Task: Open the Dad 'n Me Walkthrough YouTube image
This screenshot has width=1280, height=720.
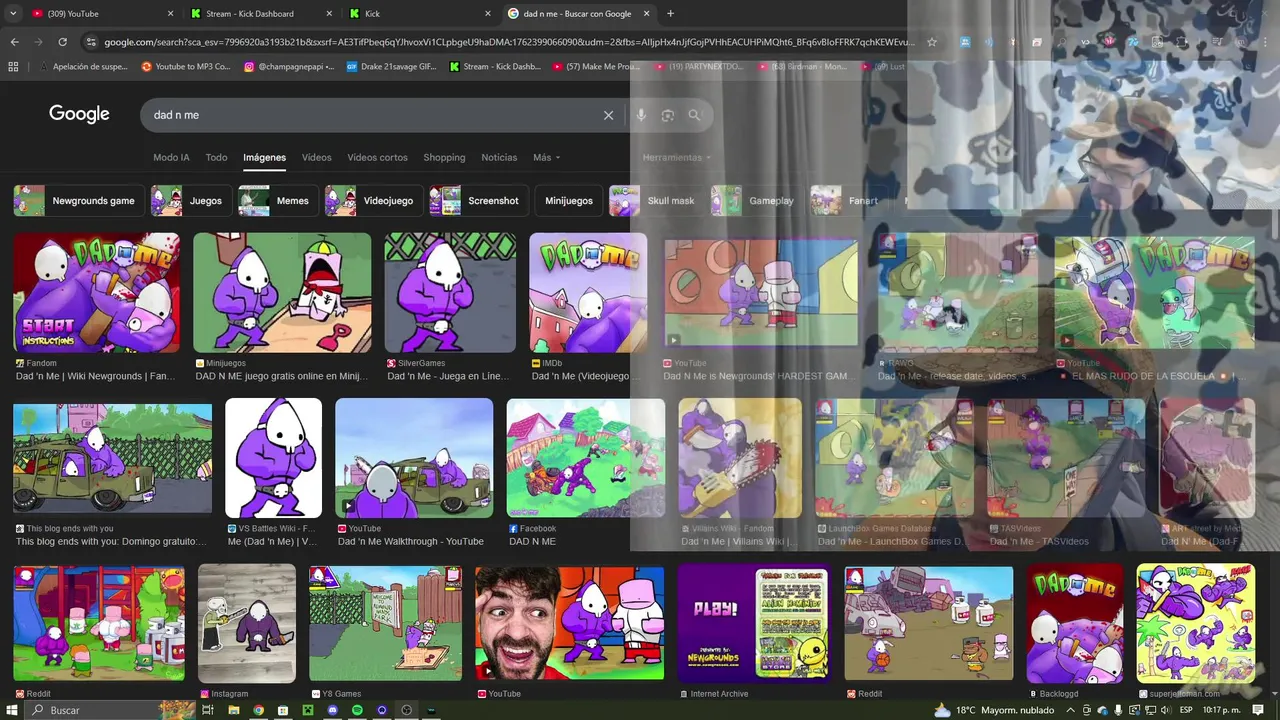Action: [x=414, y=458]
